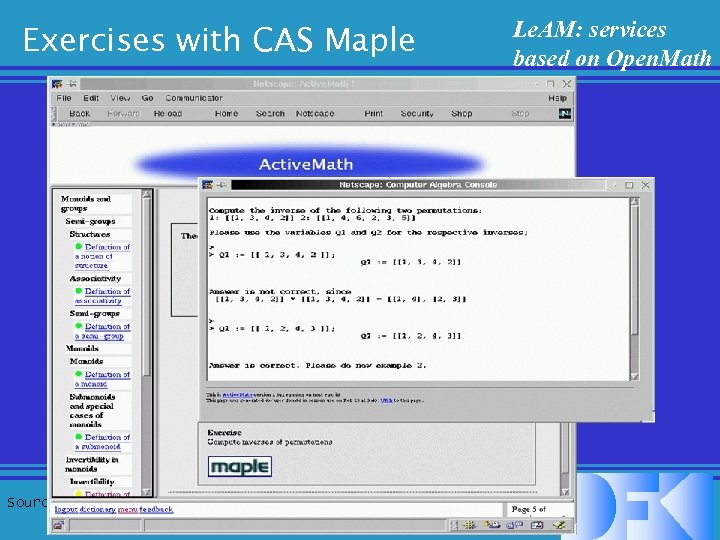Click the pin icon in Console title bar
720x540 pixels.
pyautogui.click(x=222, y=185)
